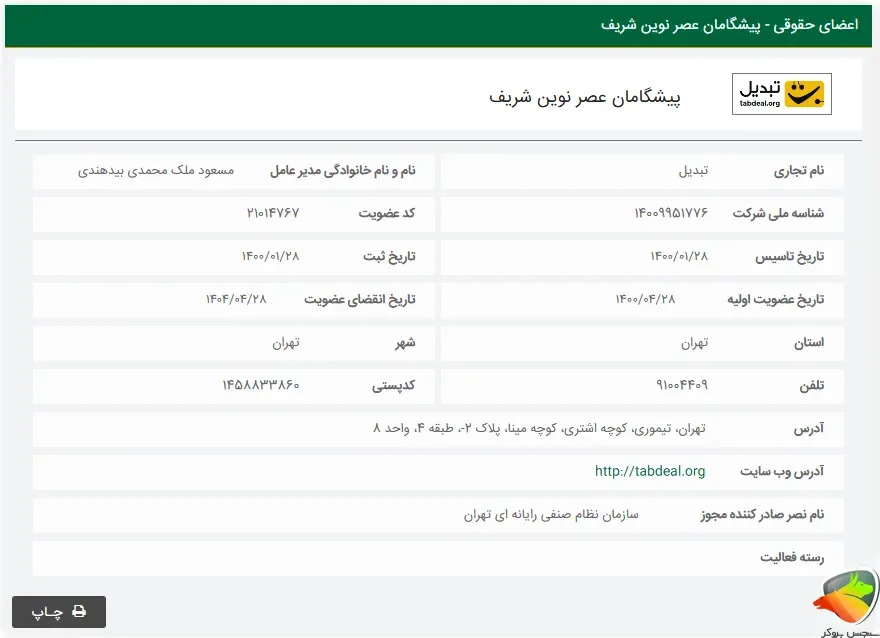Image resolution: width=880 pixels, height=638 pixels.
Task: Select the national ID value ۱۴۰۰۹۹۵۱۷۷۶
Action: pyautogui.click(x=671, y=213)
